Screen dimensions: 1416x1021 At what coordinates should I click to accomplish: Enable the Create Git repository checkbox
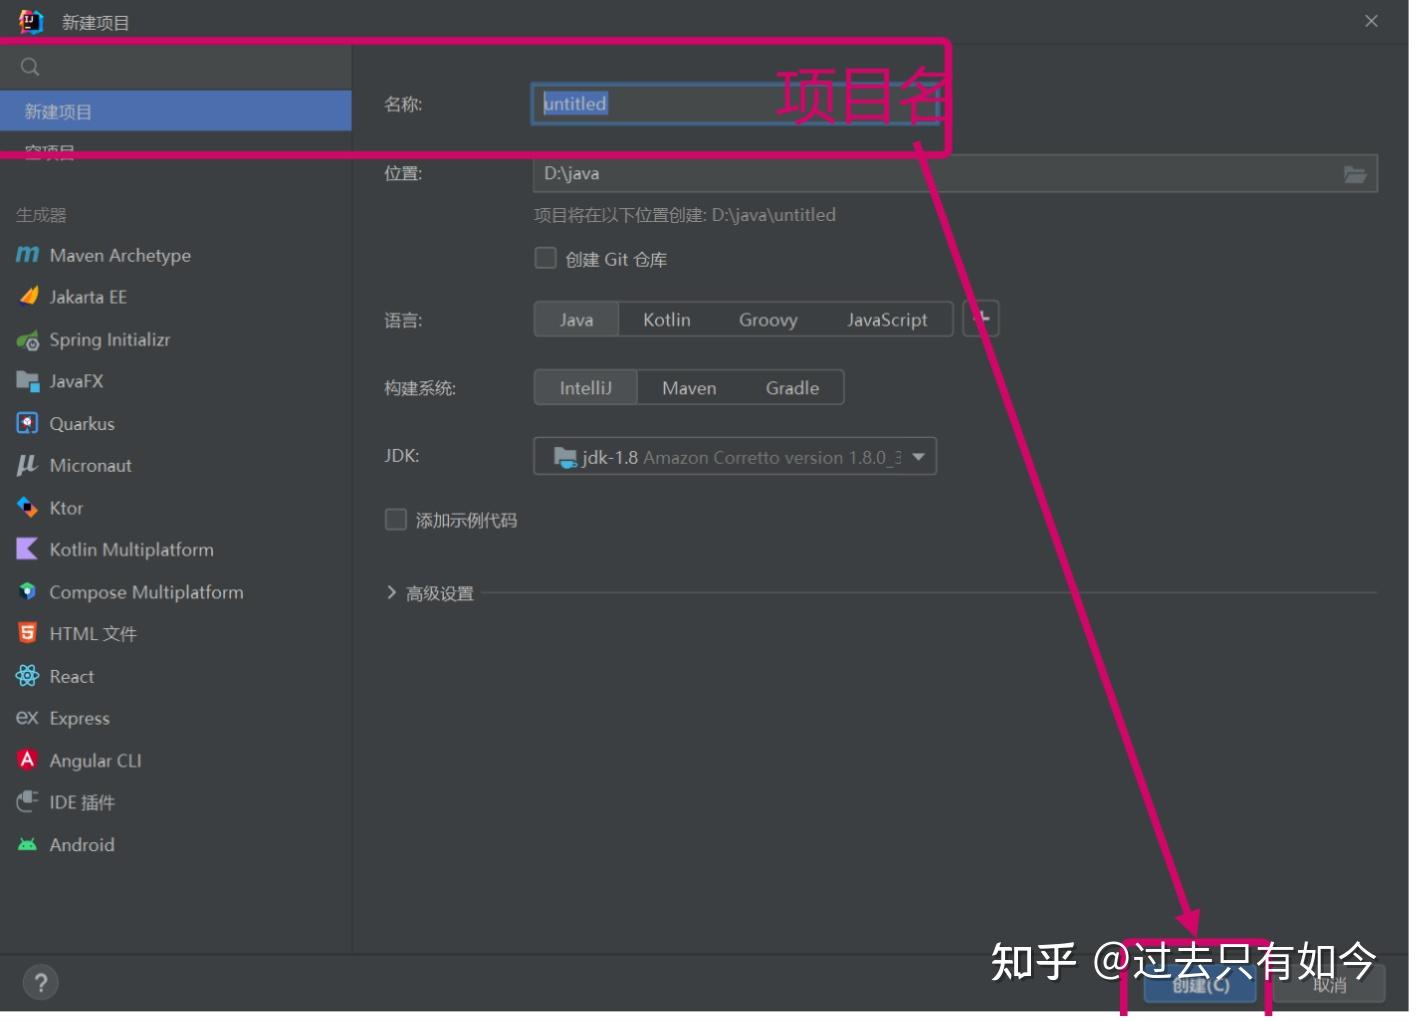545,258
